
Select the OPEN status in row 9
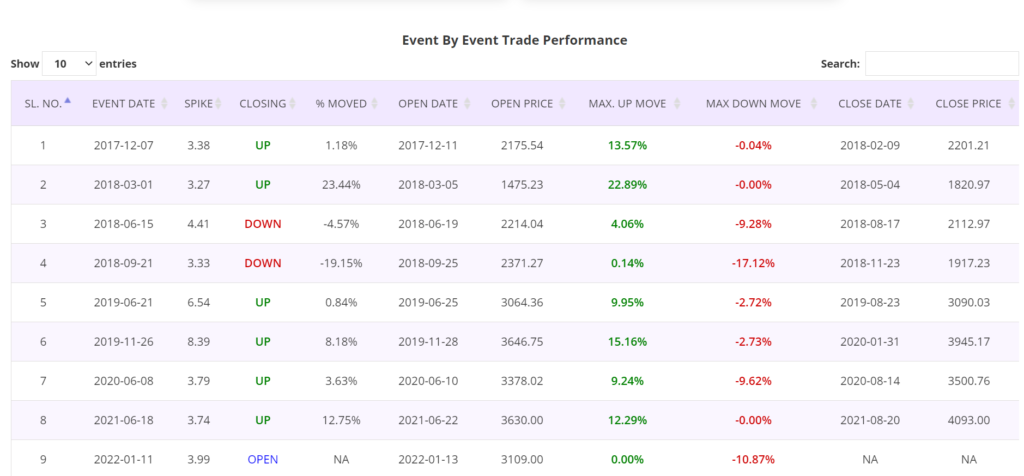coord(262,459)
